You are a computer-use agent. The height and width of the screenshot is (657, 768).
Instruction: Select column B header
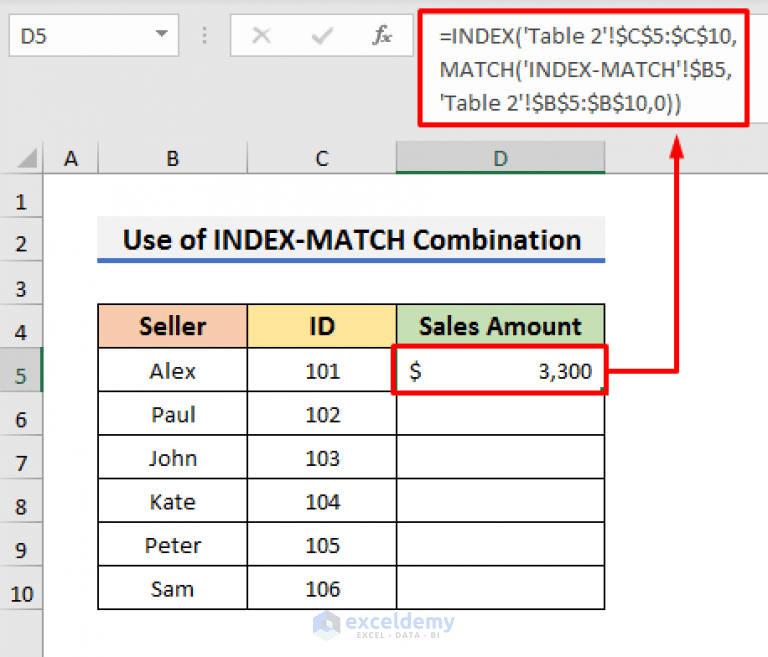(x=173, y=158)
